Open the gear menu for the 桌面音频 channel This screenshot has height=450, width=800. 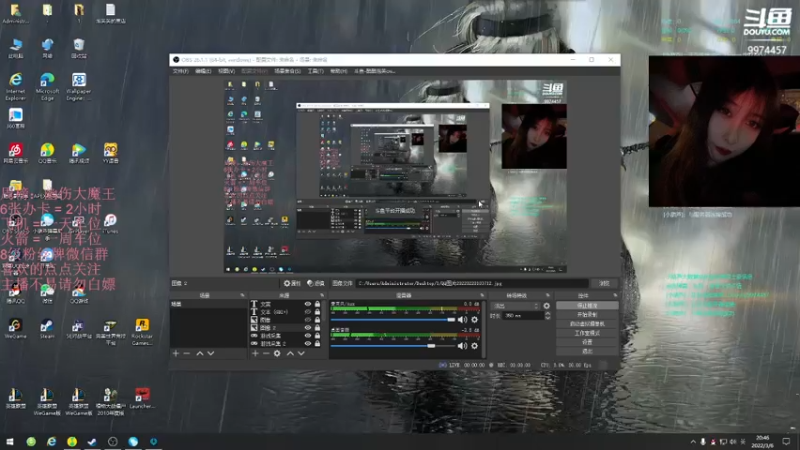pyautogui.click(x=474, y=346)
